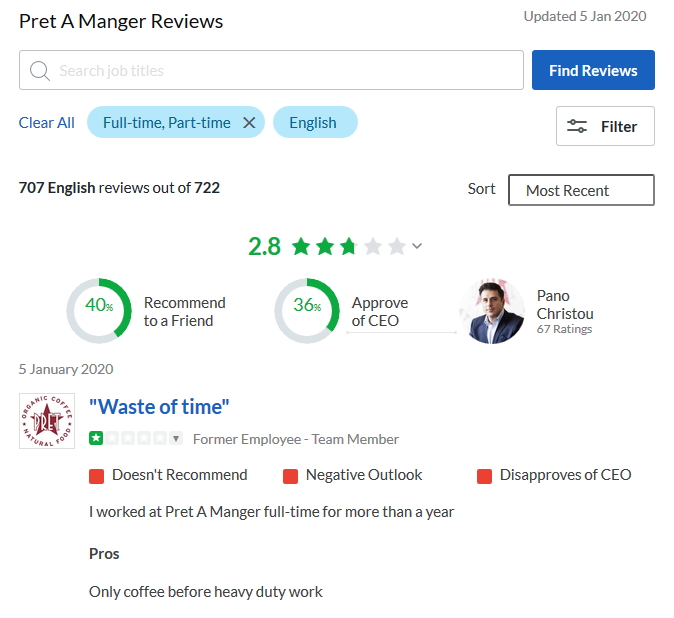Click the Pret A Manger company logo

[47, 421]
